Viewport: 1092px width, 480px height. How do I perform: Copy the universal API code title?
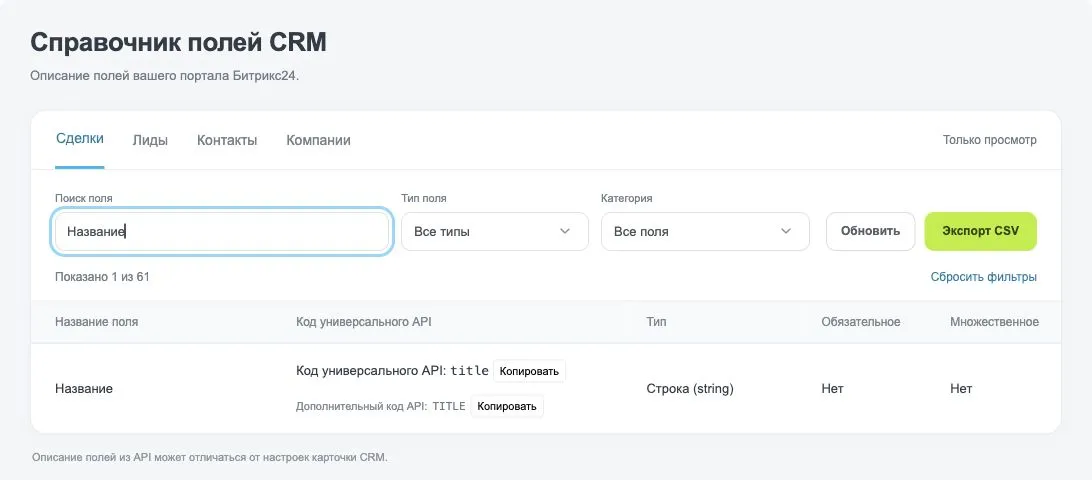click(x=529, y=371)
